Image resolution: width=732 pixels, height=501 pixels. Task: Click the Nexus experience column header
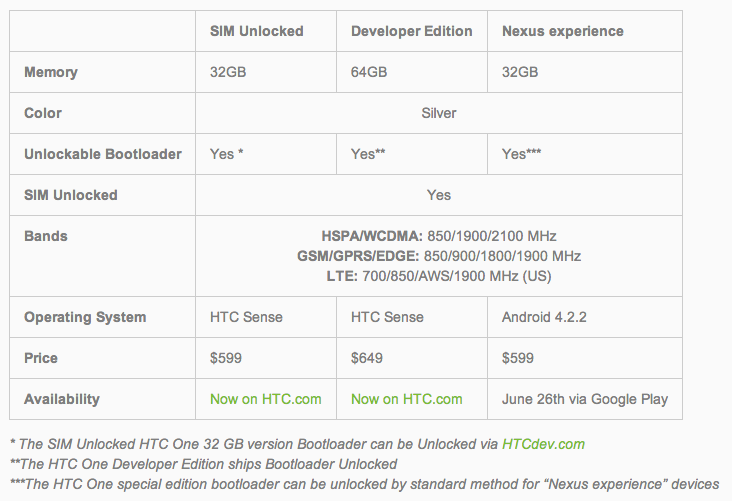click(562, 31)
